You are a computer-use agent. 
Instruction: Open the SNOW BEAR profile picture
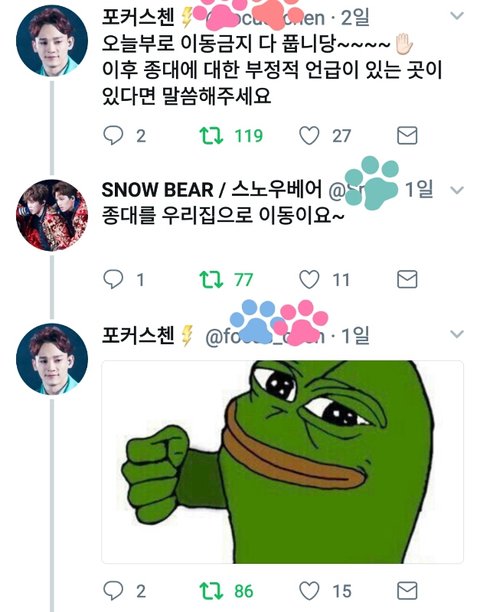click(52, 215)
